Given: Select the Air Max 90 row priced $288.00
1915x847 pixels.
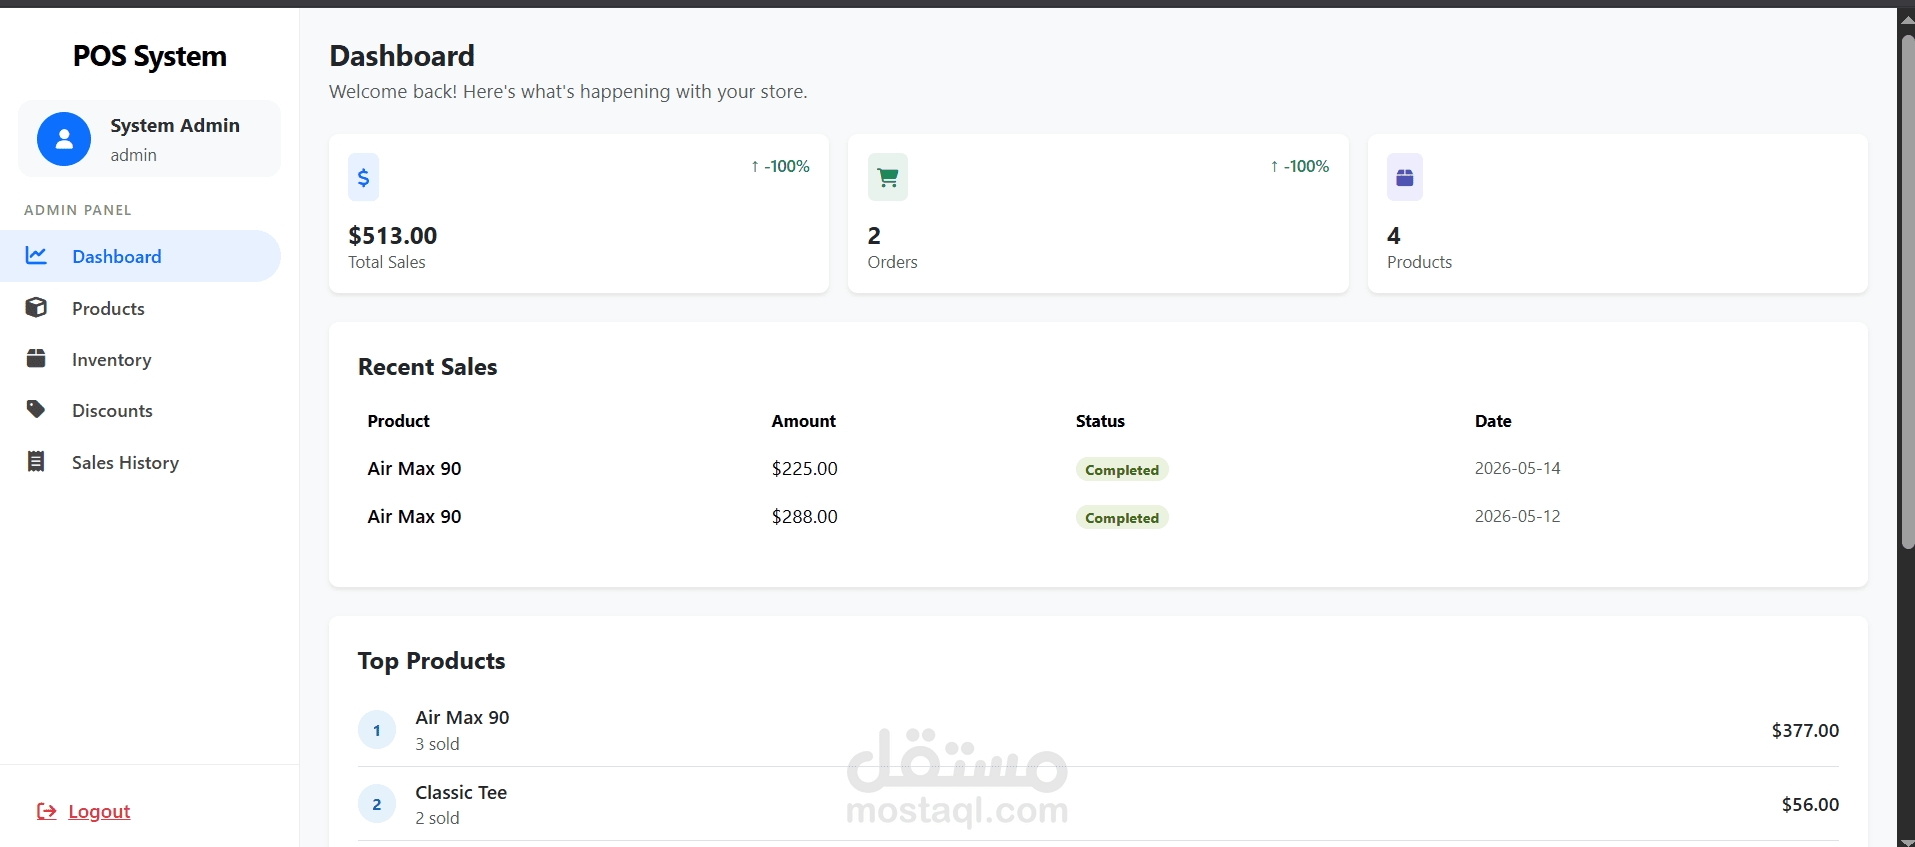Looking at the screenshot, I should point(1098,516).
